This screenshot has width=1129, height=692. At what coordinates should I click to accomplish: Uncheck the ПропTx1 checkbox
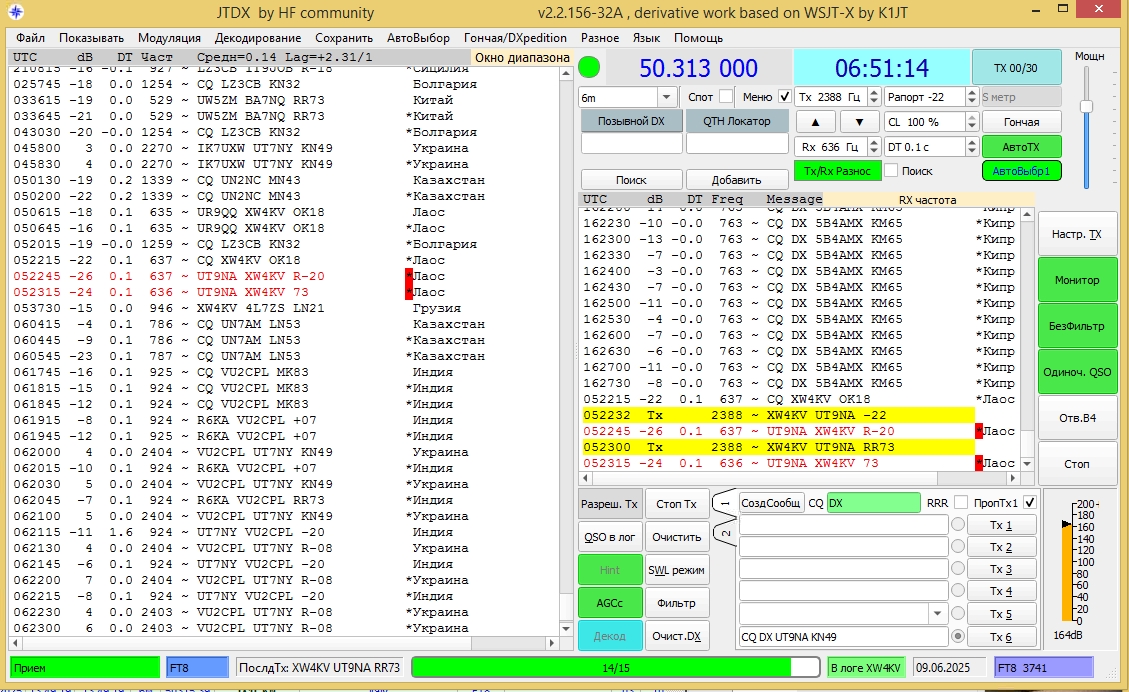(1030, 503)
